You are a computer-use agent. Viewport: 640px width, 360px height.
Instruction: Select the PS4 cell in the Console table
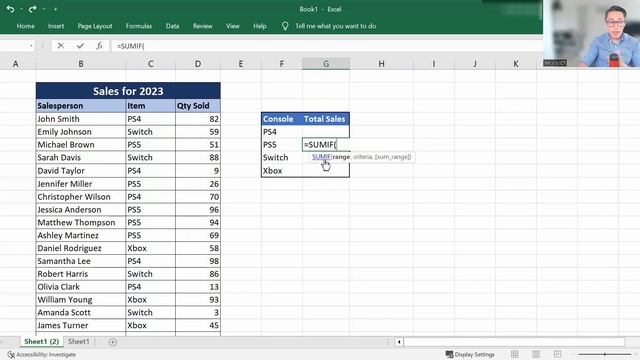pos(282,132)
